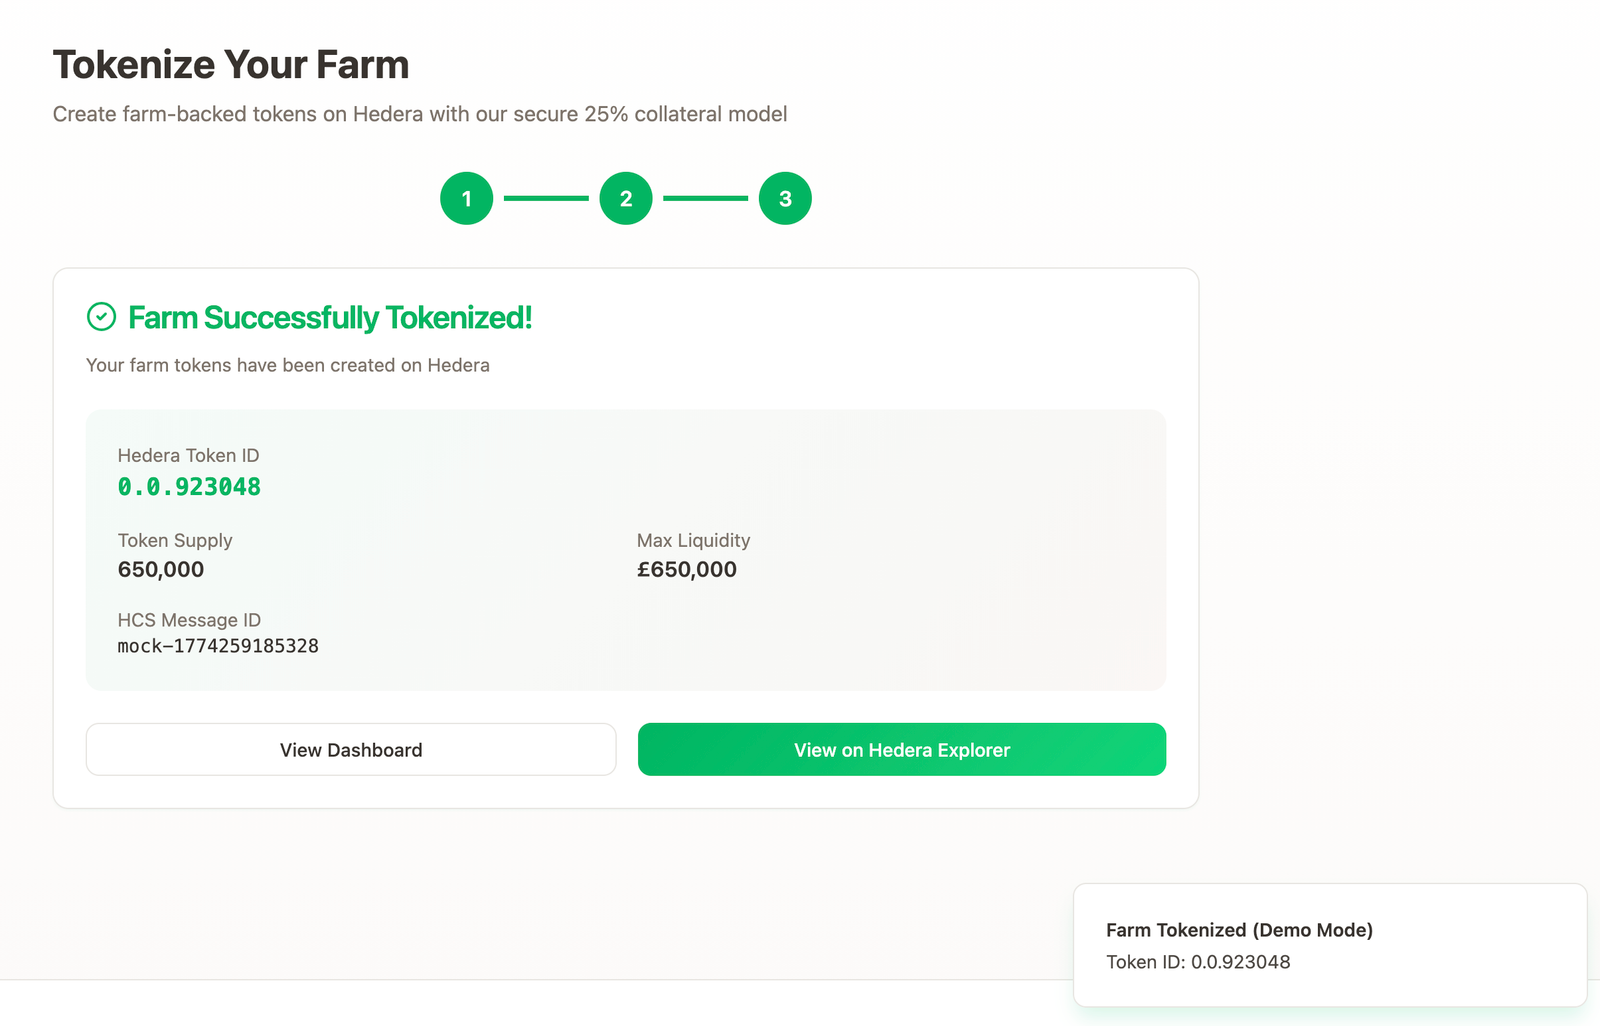Click the HCS Message ID mock value
This screenshot has width=1600, height=1026.
pos(218,646)
